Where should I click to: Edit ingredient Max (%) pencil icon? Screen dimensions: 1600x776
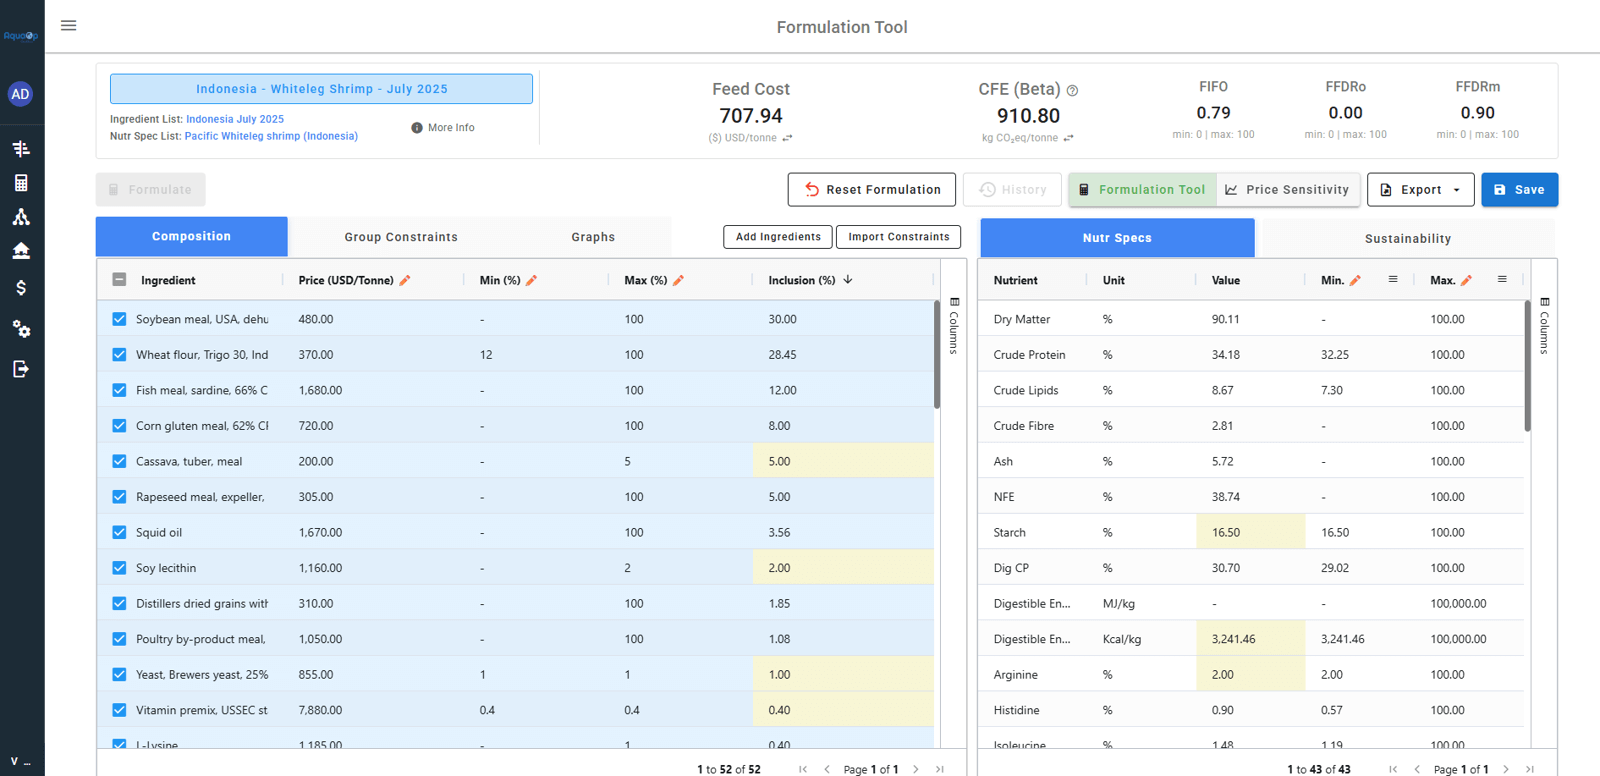(679, 280)
